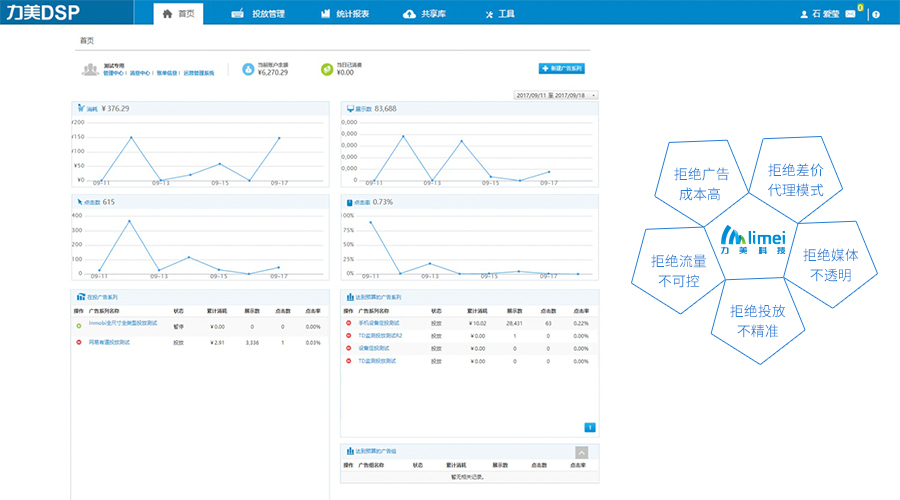The image size is (900, 500).
Task: Click the help question mark icon
Action: coord(876,14)
